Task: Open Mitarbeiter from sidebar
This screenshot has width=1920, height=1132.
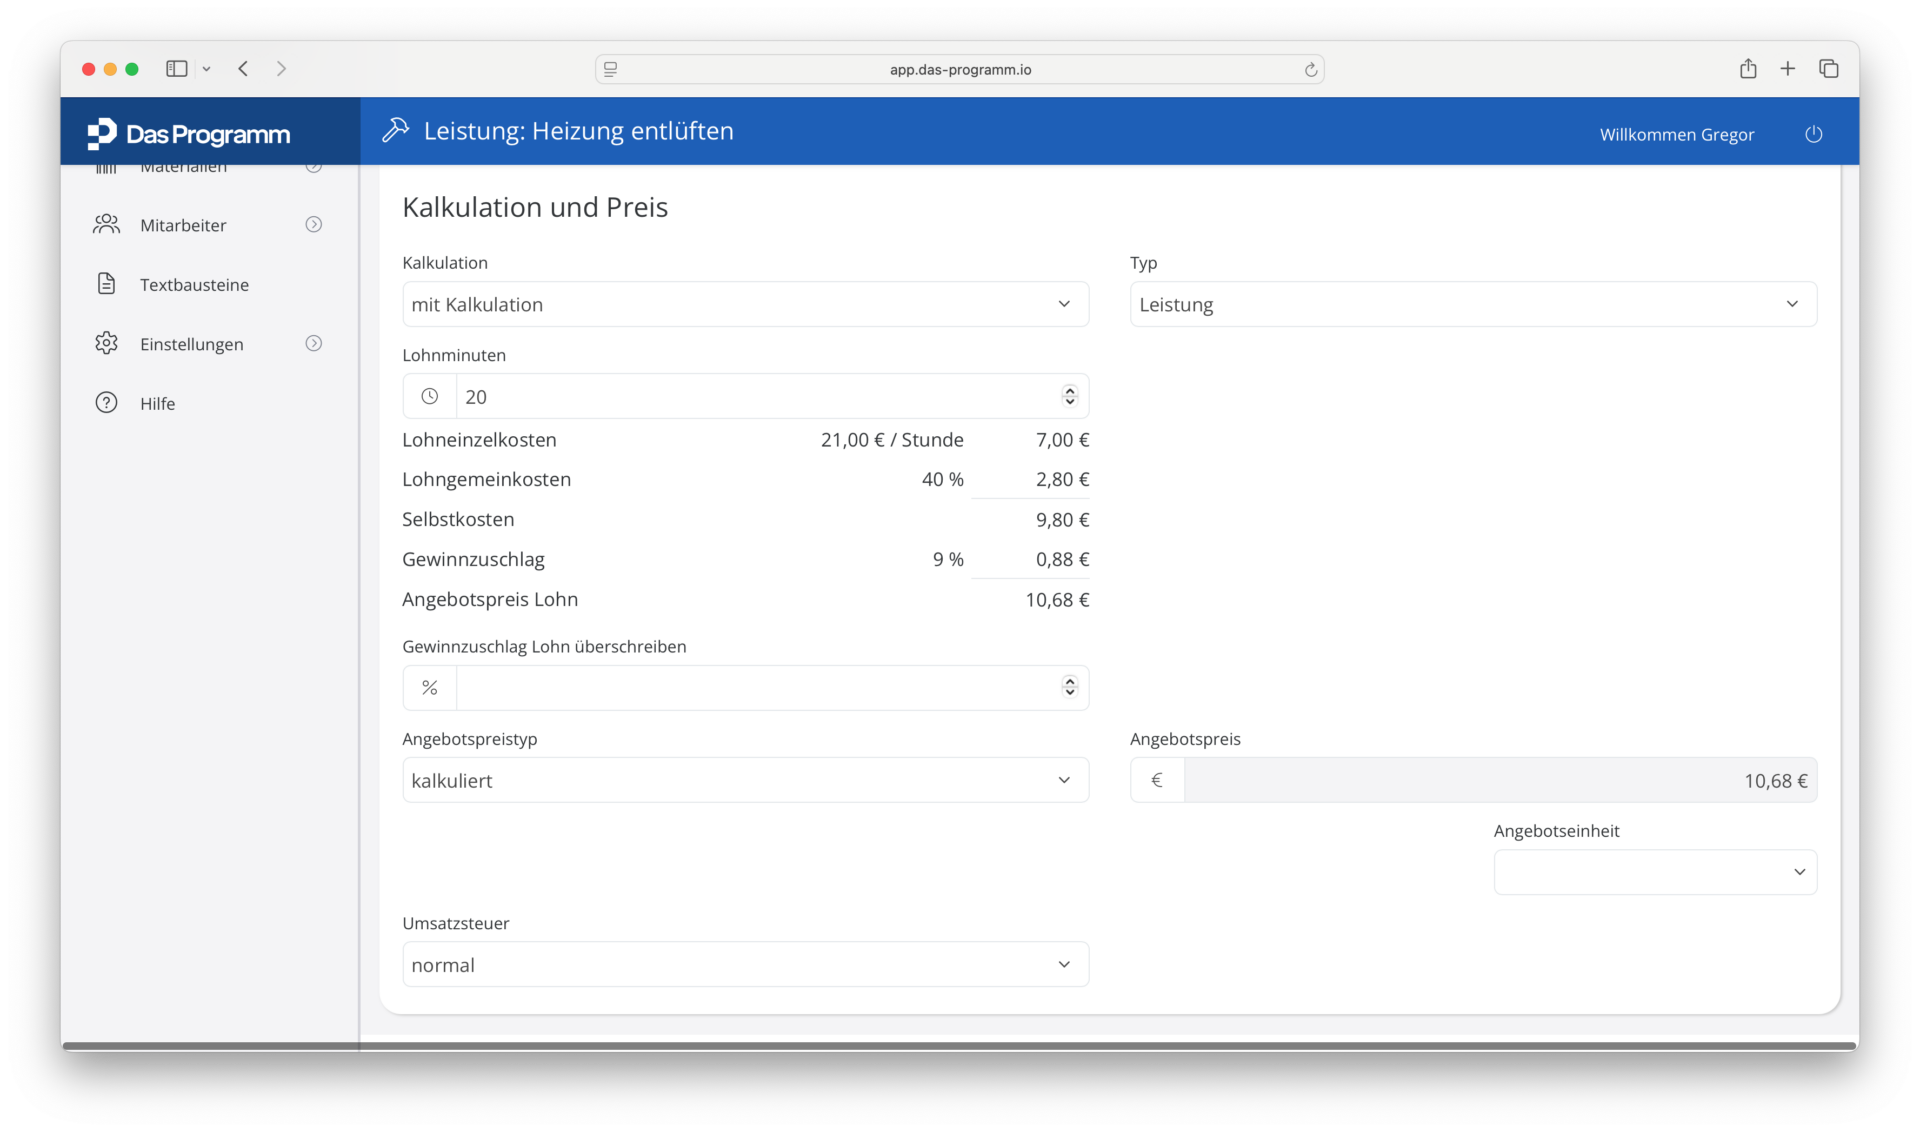Action: (x=183, y=225)
